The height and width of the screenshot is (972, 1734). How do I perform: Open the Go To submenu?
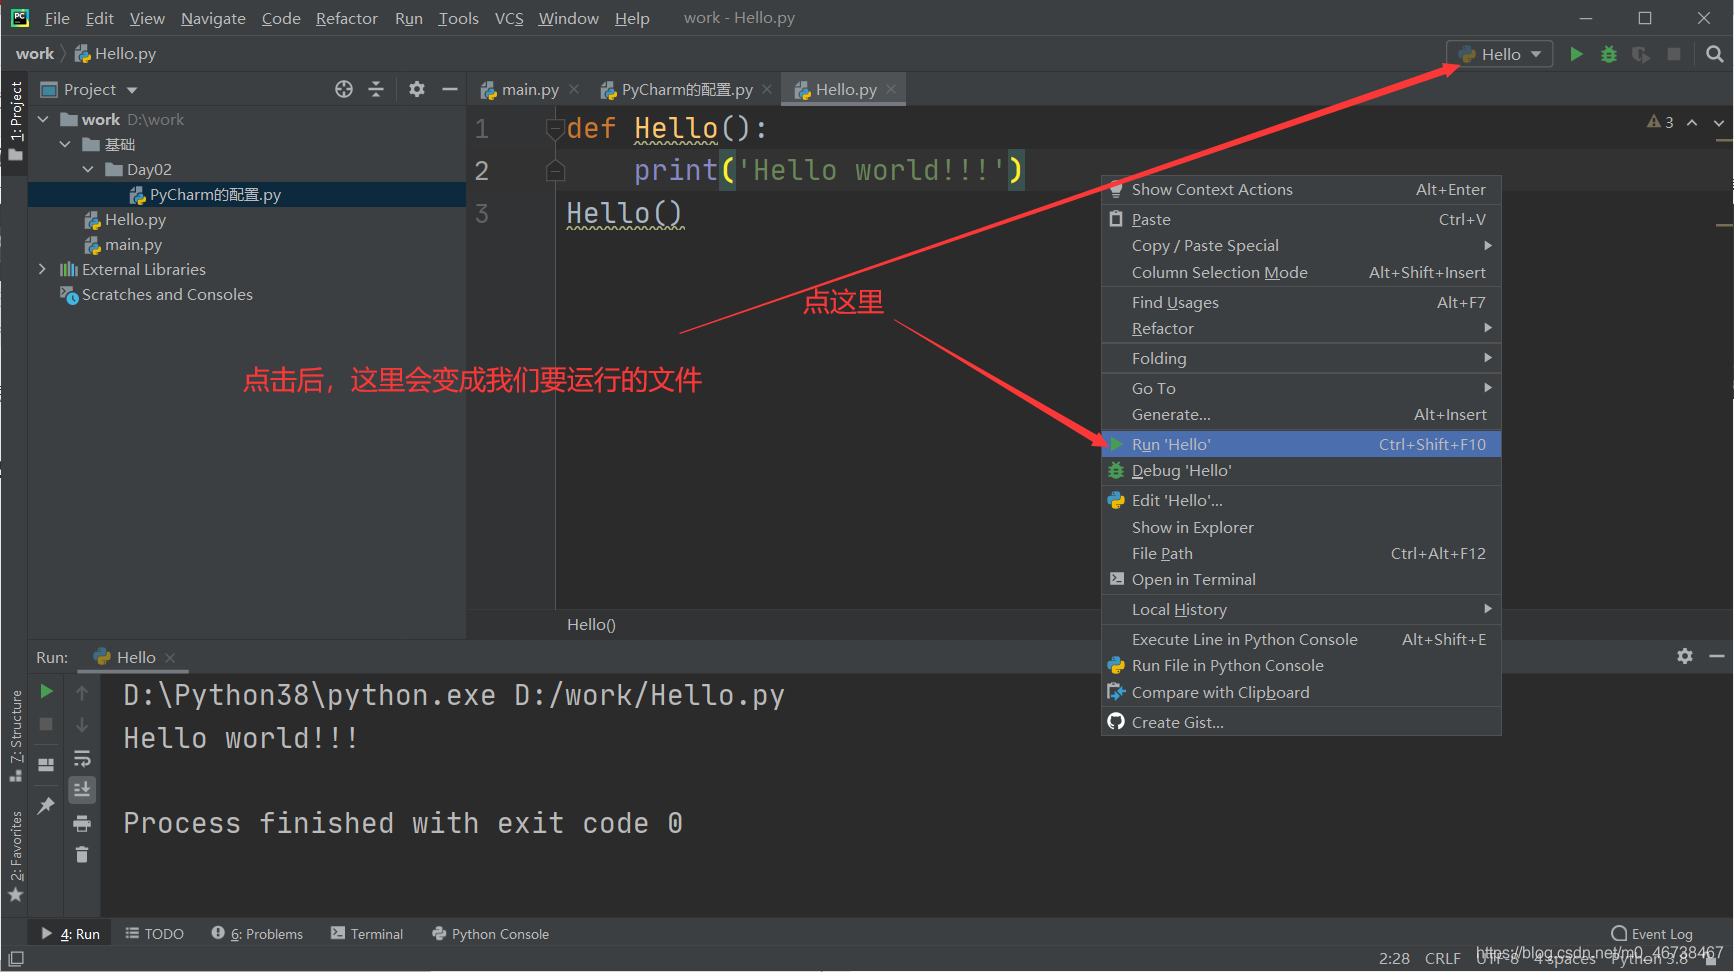[1301, 388]
